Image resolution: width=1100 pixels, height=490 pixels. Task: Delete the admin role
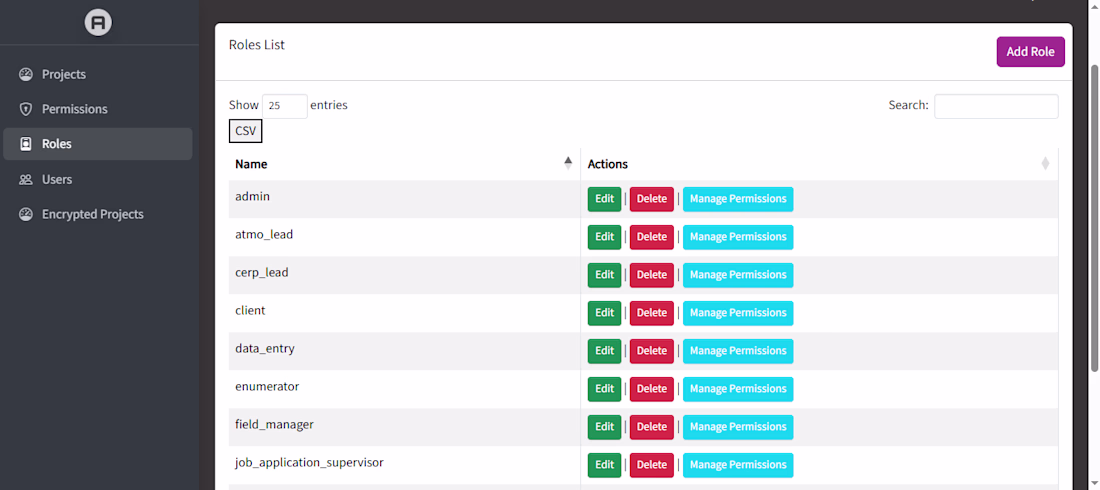[652, 199]
